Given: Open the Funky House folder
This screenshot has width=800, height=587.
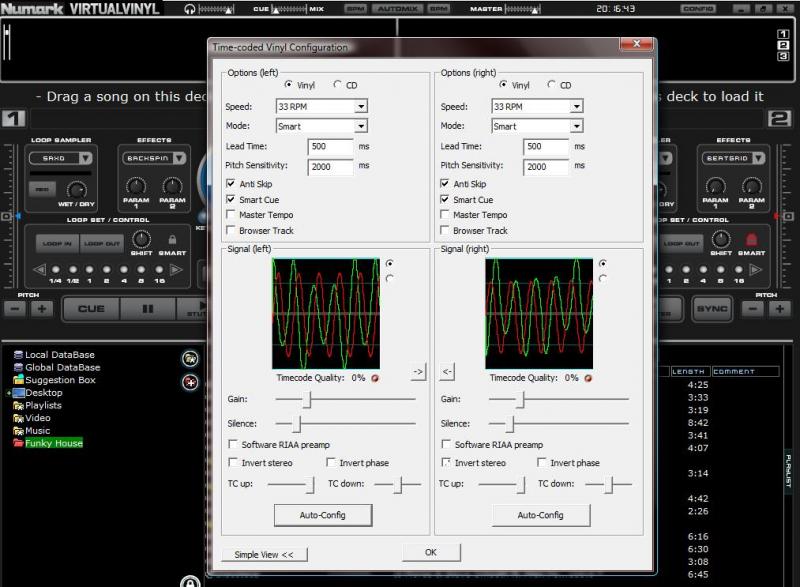Looking at the screenshot, I should (53, 443).
